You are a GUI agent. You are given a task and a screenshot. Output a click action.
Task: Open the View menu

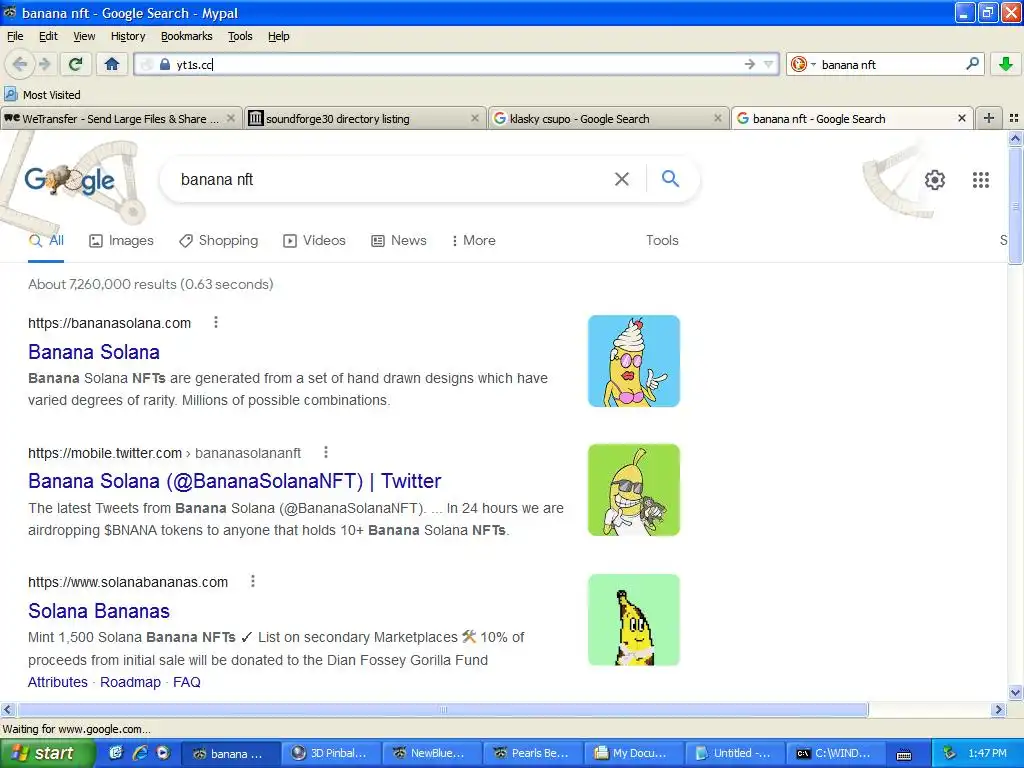coord(84,36)
